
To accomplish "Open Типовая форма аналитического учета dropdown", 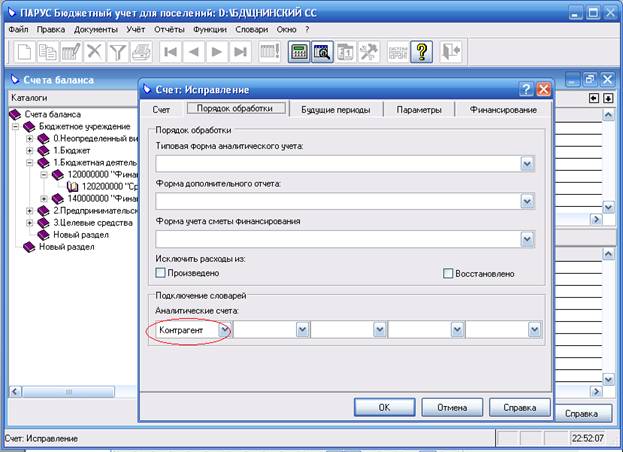I will pos(527,164).
